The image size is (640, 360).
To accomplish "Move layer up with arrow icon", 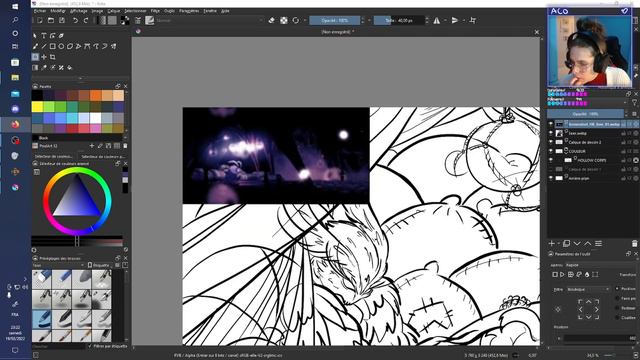I will [587, 244].
